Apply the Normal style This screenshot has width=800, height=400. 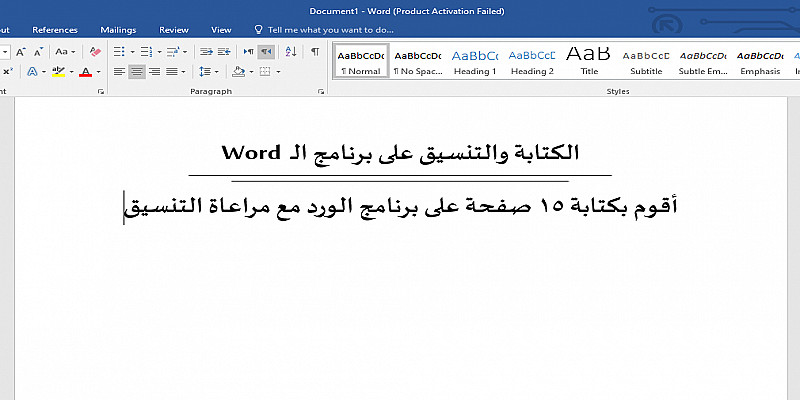(x=361, y=61)
